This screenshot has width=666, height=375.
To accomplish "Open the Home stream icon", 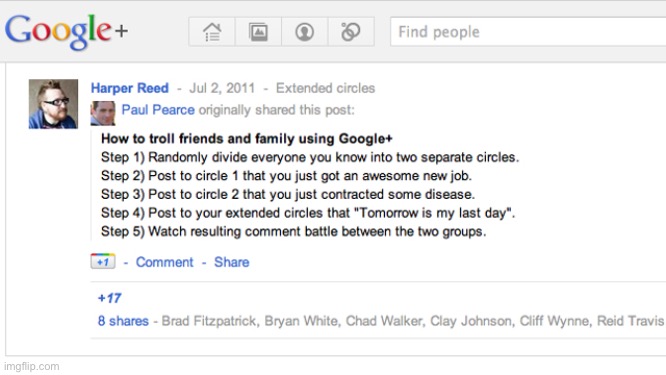I will [212, 32].
